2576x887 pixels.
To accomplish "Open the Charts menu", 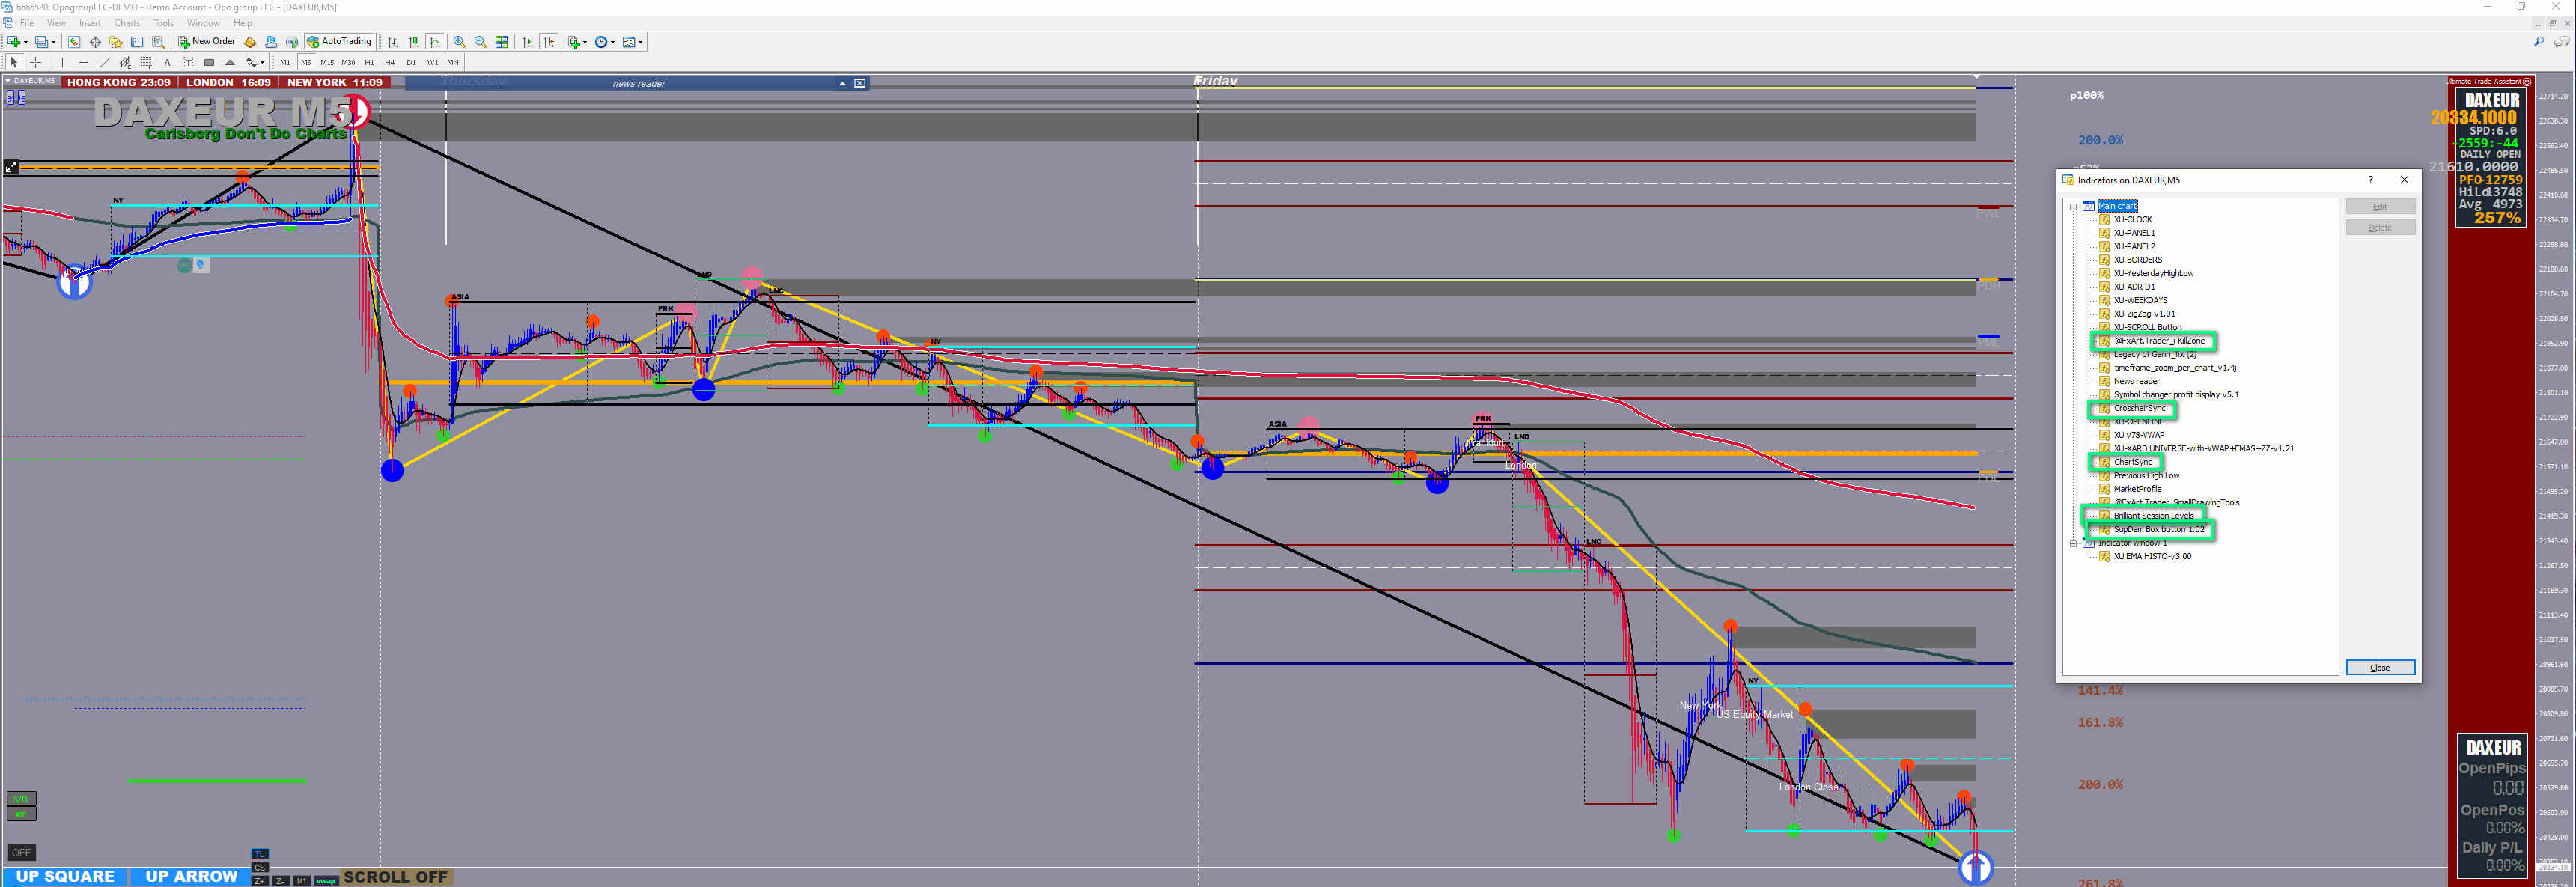I will [x=127, y=23].
